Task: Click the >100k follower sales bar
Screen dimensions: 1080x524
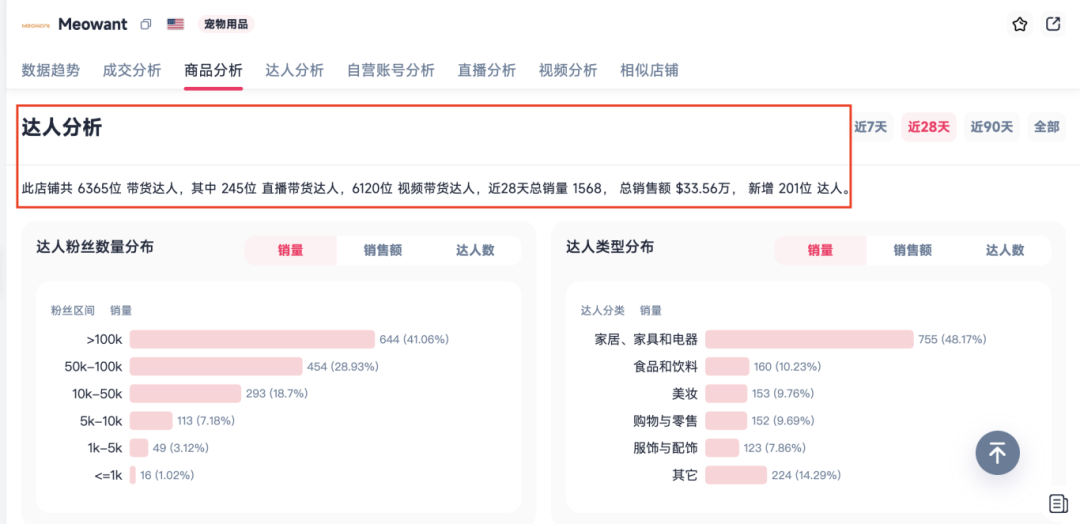Action: click(251, 339)
